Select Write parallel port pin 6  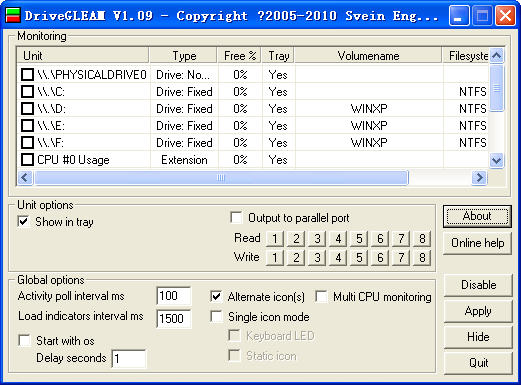380,258
